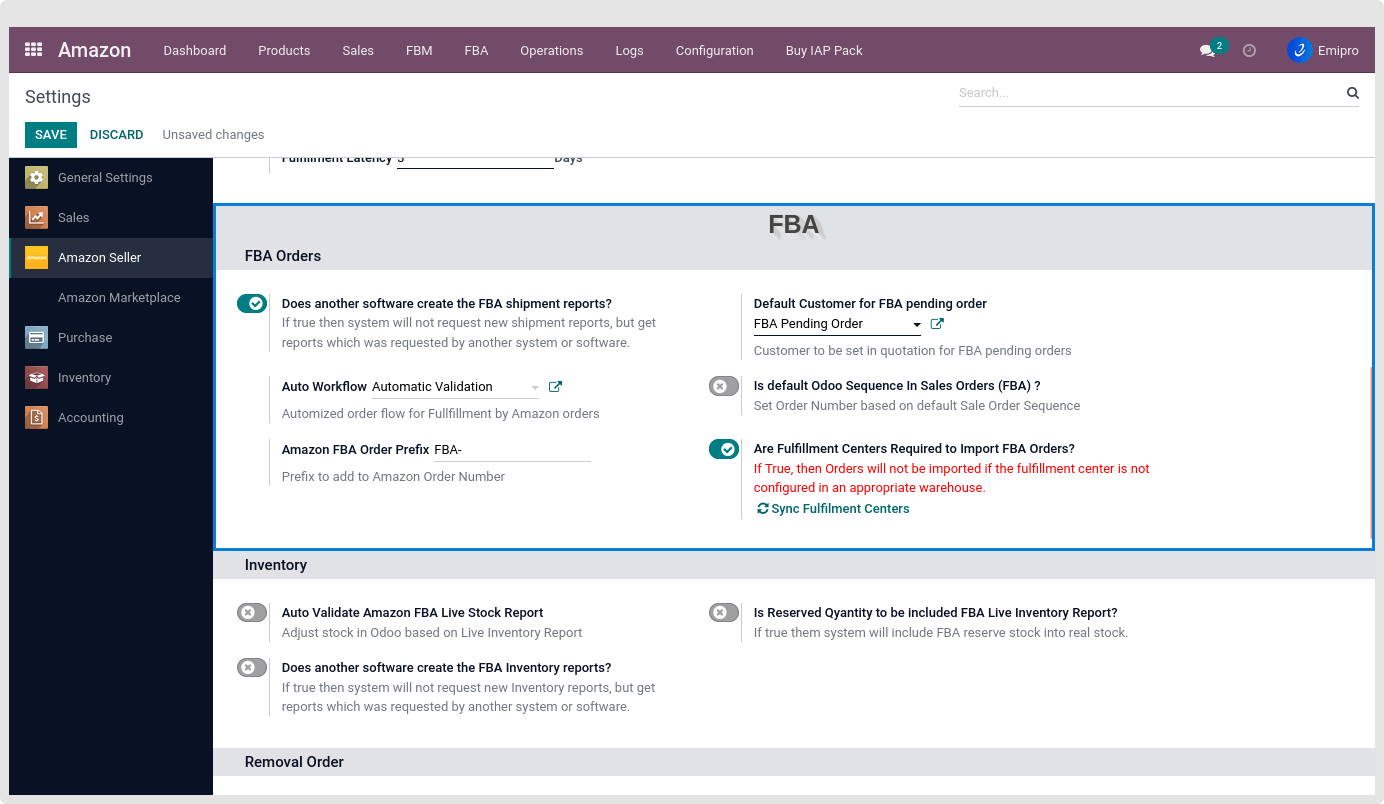Open the Configuration menu

pyautogui.click(x=714, y=51)
